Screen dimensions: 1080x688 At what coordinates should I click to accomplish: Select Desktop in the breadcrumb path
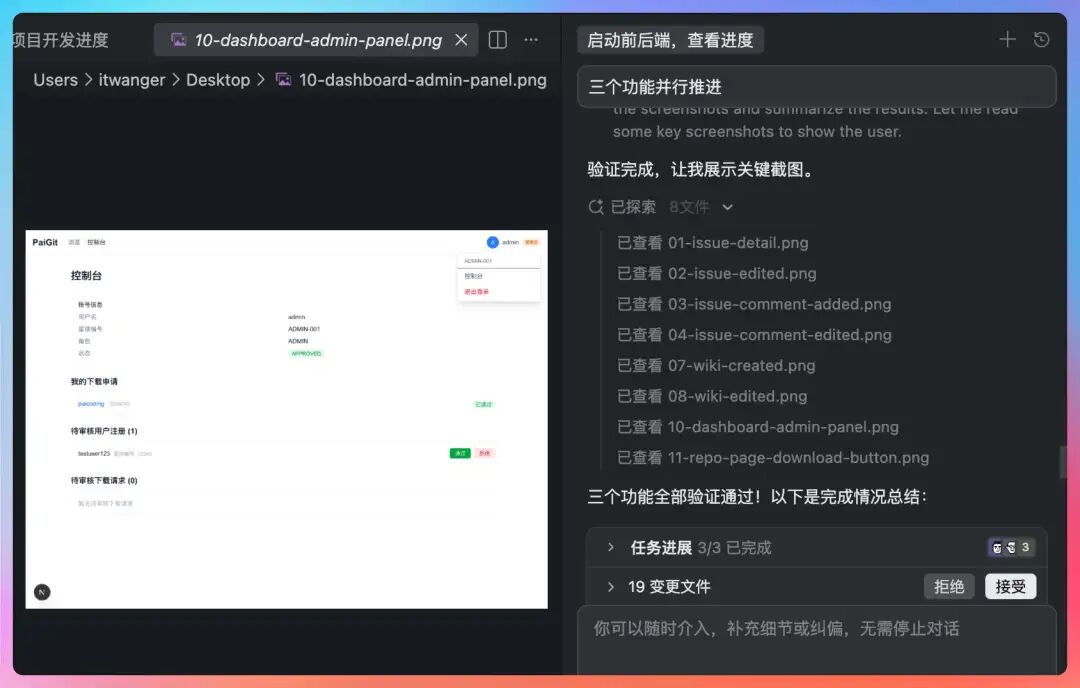click(218, 80)
